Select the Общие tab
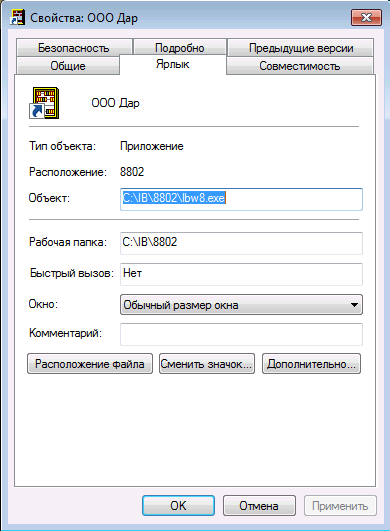This screenshot has width=390, height=531. tap(68, 66)
